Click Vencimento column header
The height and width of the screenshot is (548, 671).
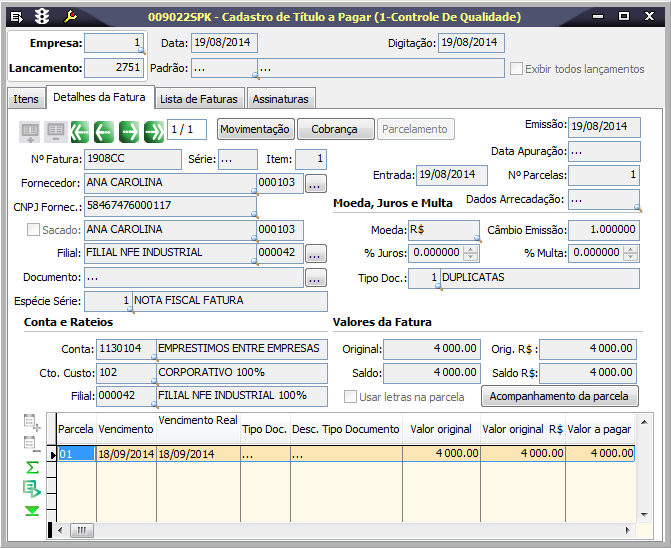[126, 429]
